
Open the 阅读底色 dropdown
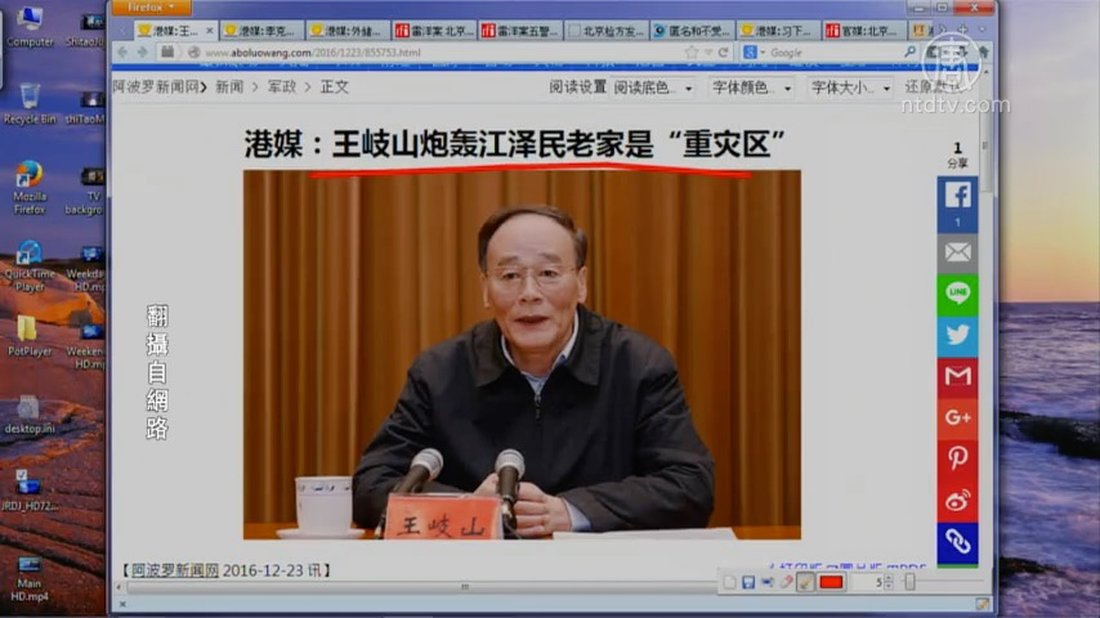[x=653, y=88]
